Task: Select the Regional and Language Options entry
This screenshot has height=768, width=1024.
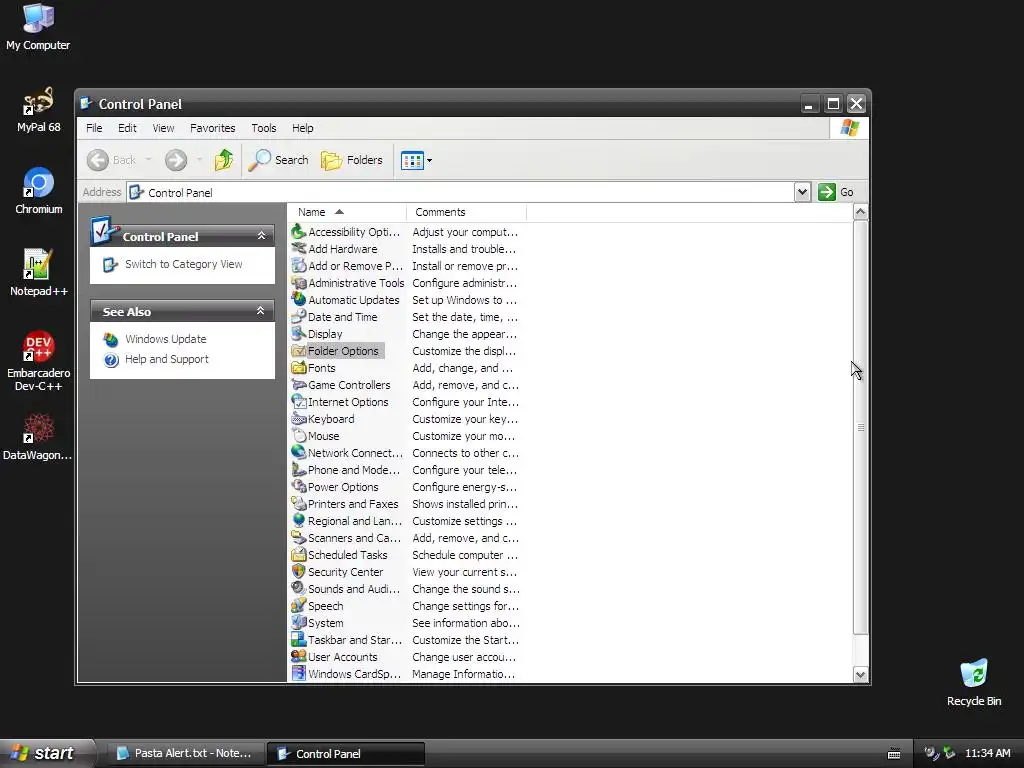Action: coord(347,521)
